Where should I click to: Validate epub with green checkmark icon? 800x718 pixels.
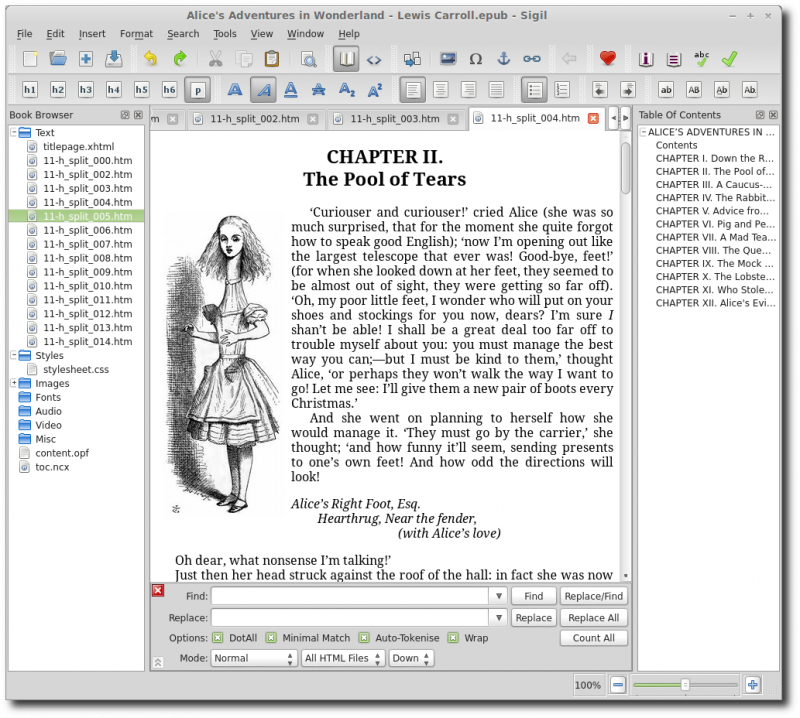[730, 59]
